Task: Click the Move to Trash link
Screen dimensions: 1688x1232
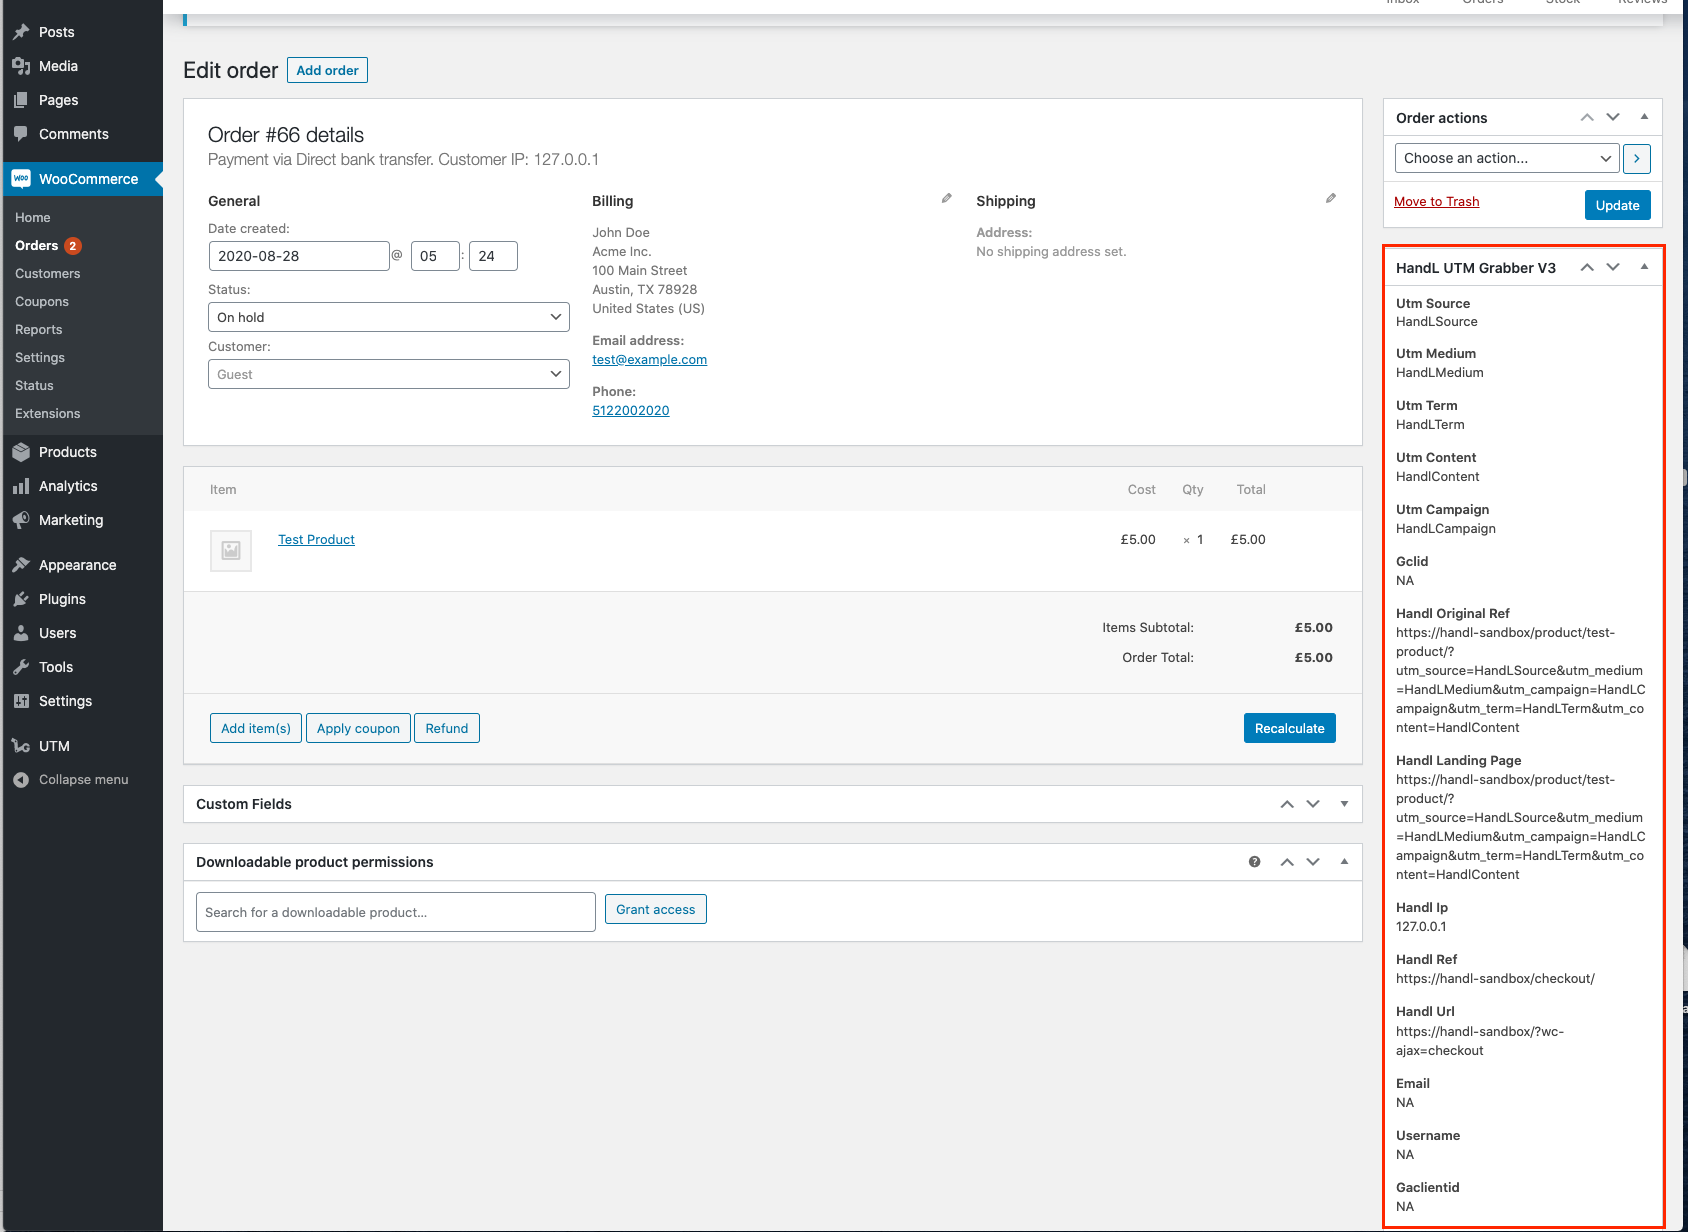Action: coord(1436,201)
